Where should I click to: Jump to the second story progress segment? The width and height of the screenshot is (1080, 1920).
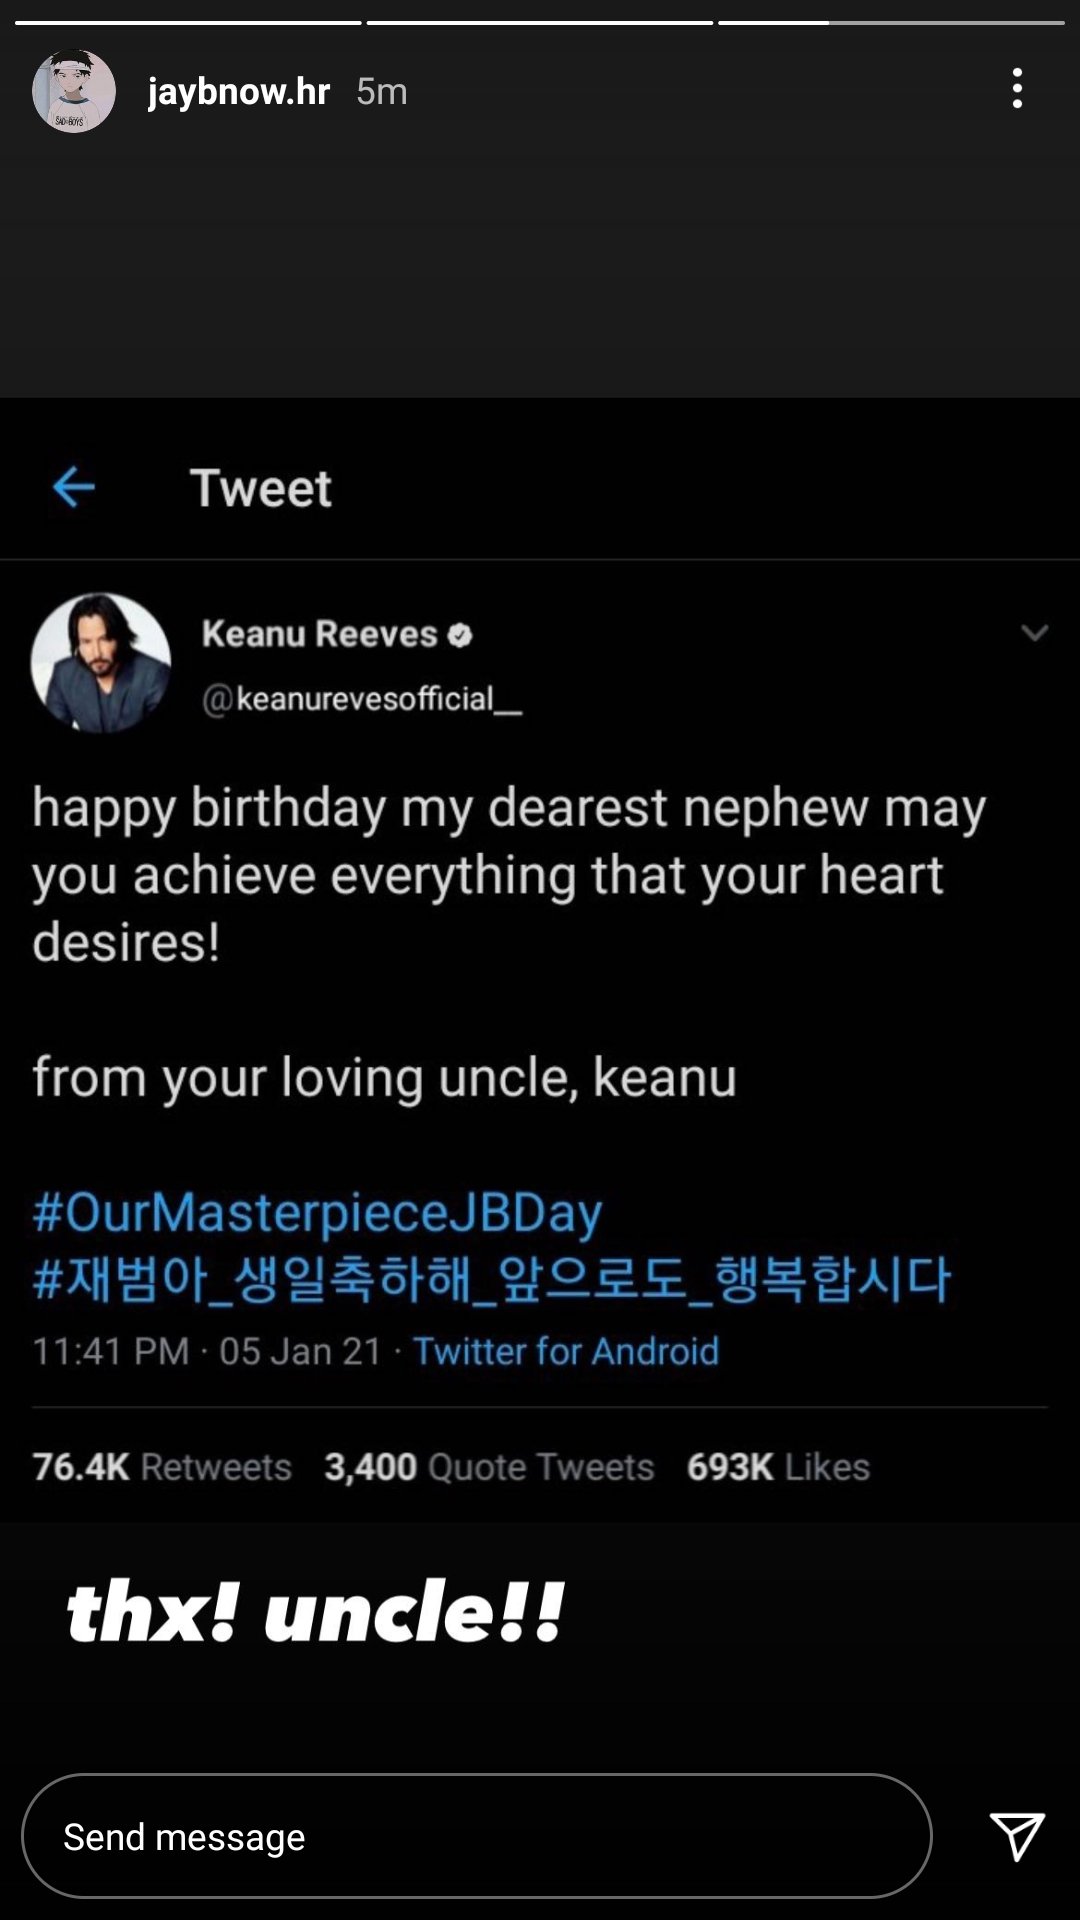pos(540,22)
